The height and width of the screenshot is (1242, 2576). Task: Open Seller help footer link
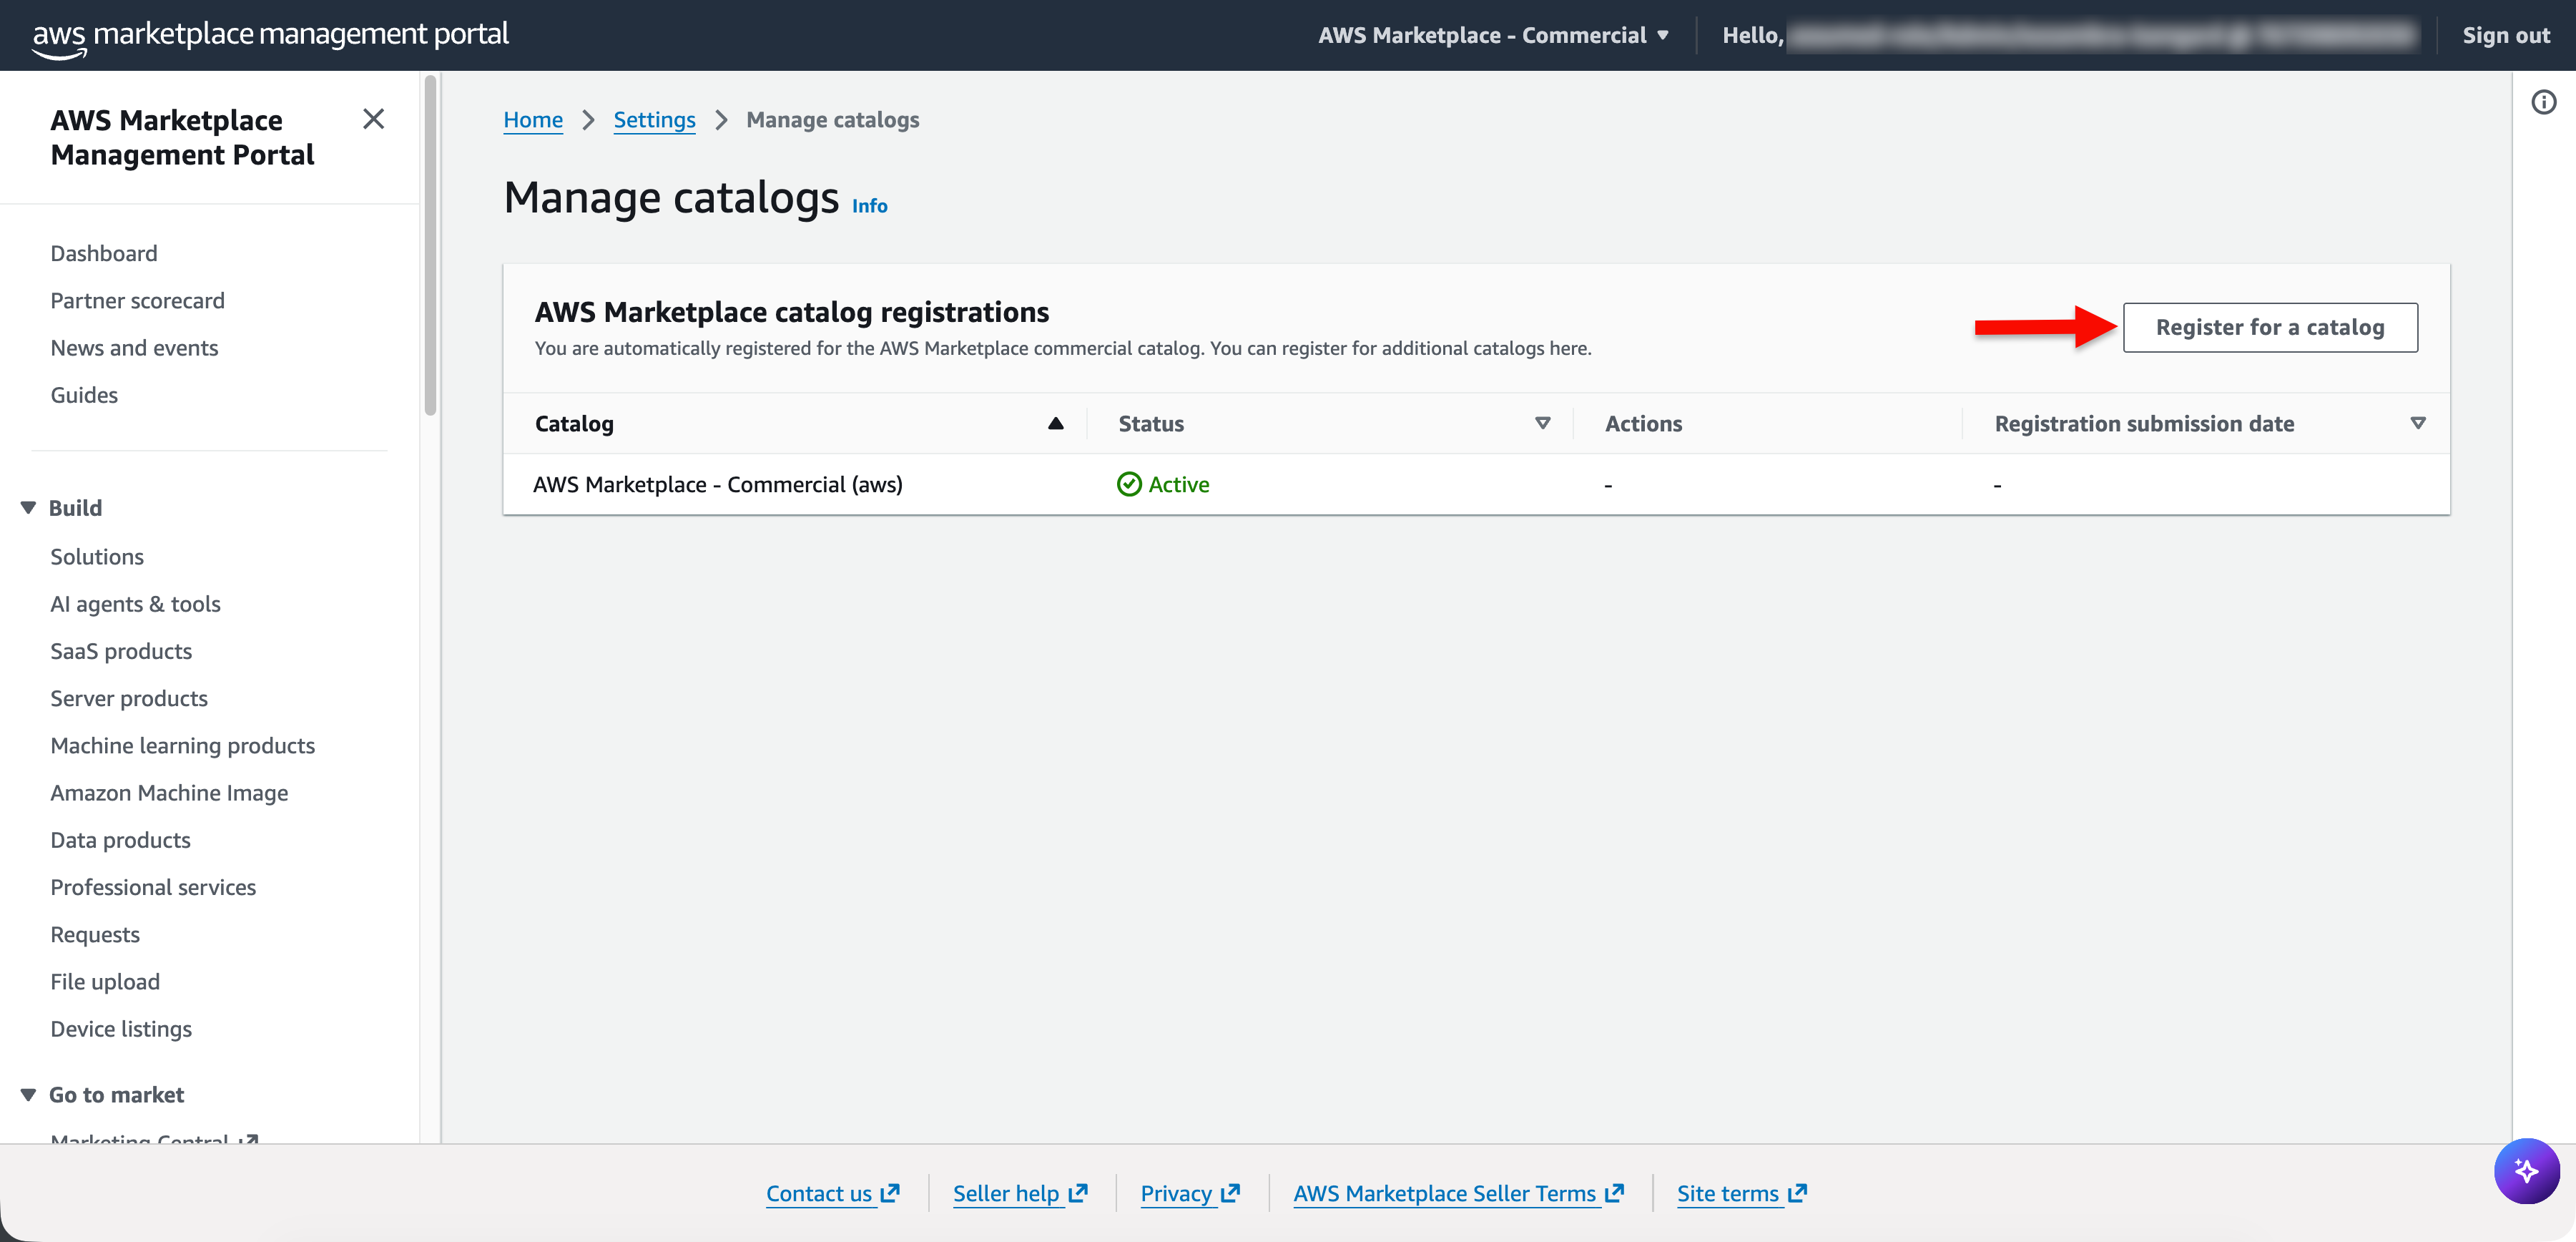coord(1019,1193)
